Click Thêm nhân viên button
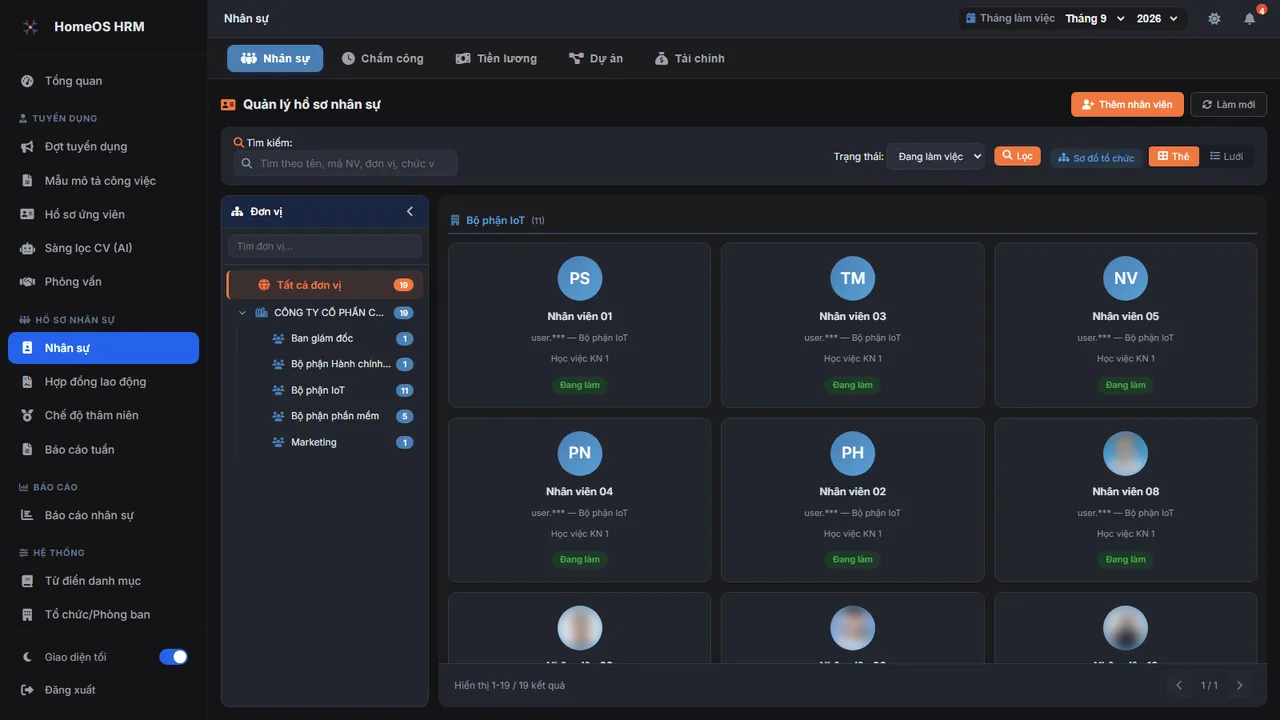Viewport: 1280px width, 720px height. (x=1127, y=104)
